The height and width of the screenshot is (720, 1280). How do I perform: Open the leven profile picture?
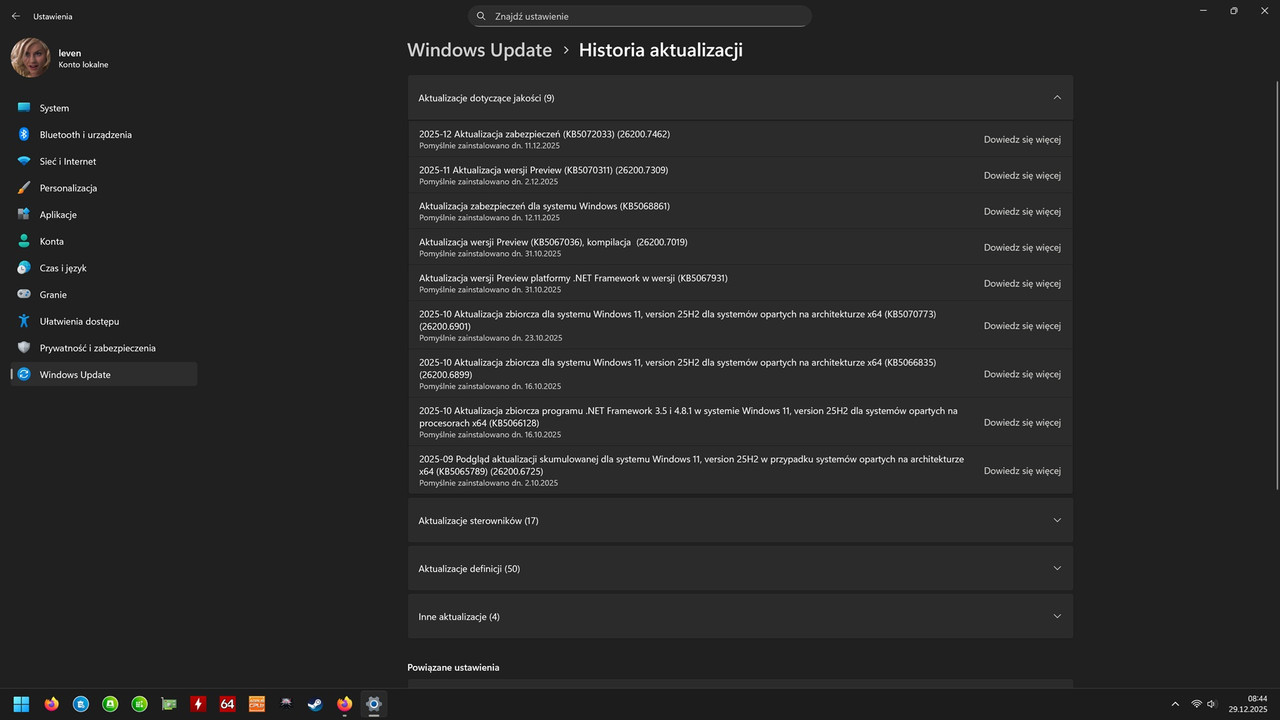(30, 58)
